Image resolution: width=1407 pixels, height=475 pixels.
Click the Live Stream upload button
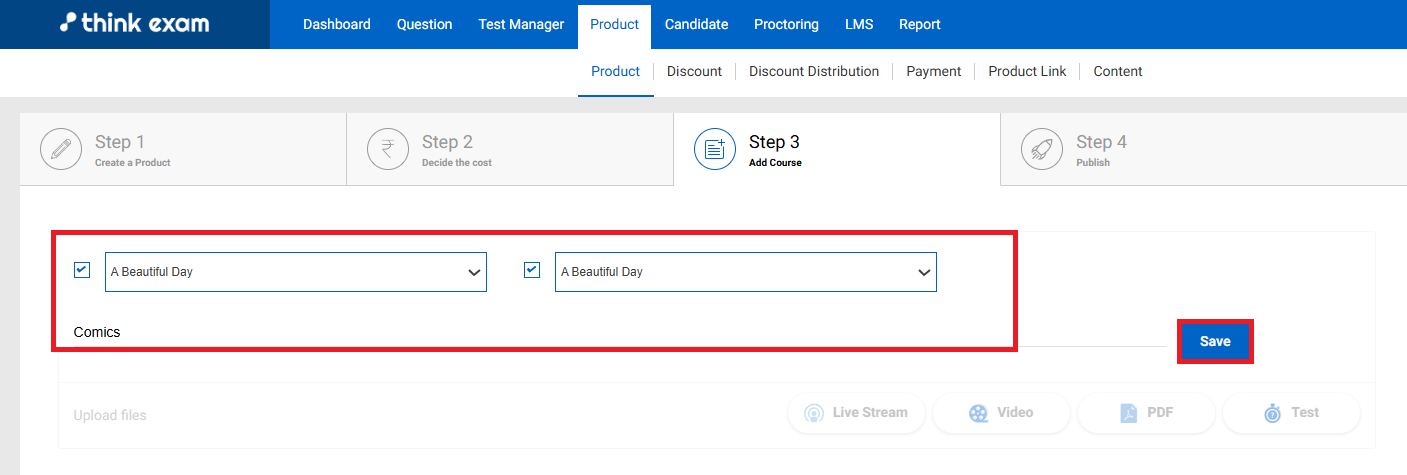857,413
